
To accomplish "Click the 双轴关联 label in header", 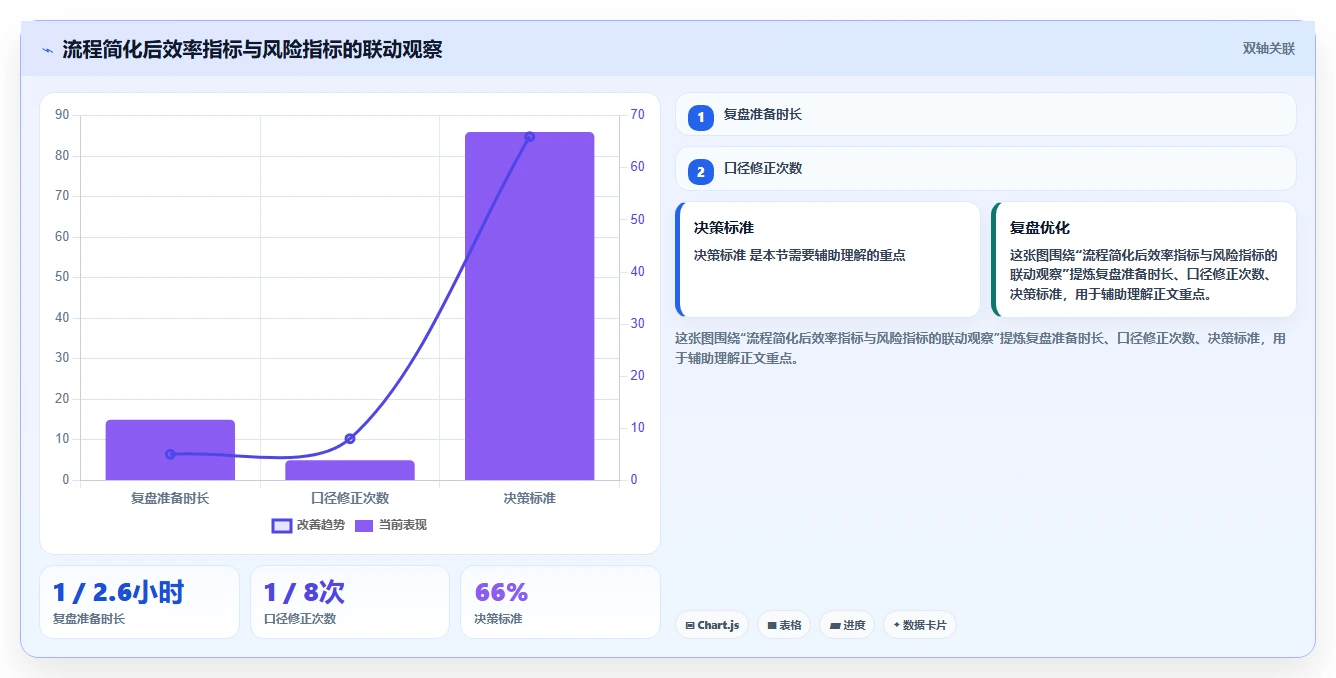I will point(1268,49).
